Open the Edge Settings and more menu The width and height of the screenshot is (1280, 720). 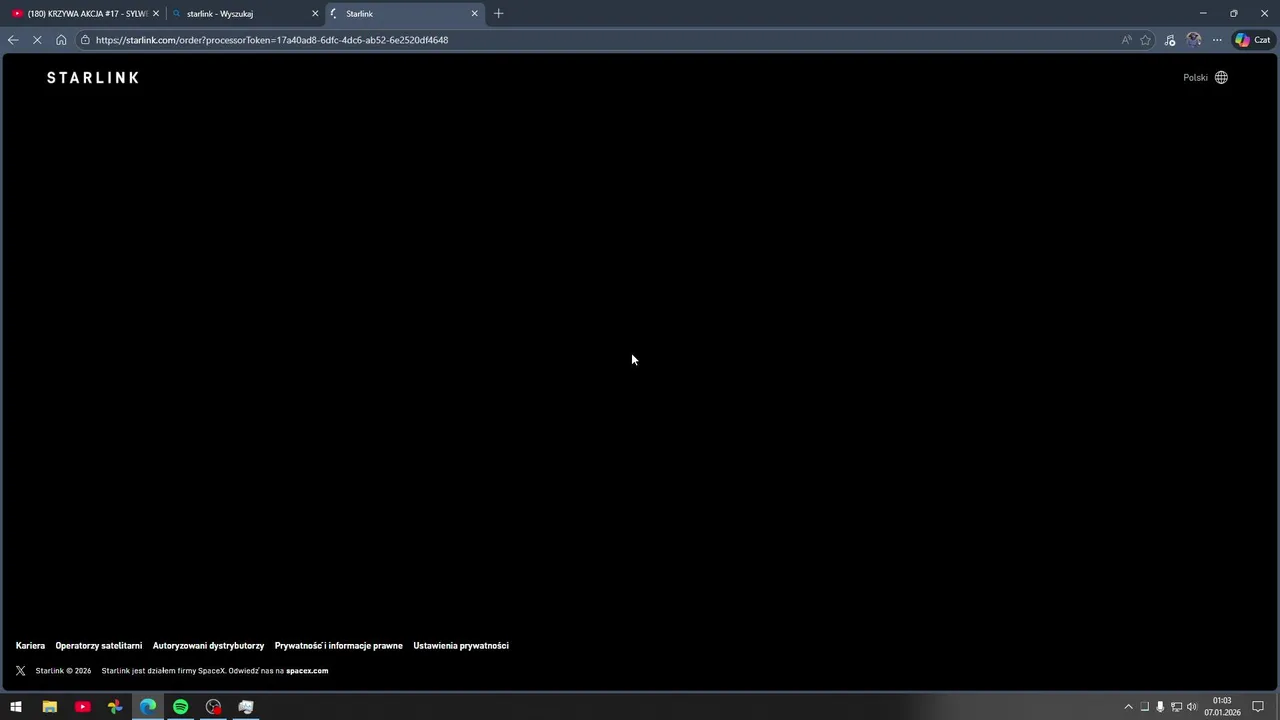pyautogui.click(x=1217, y=40)
